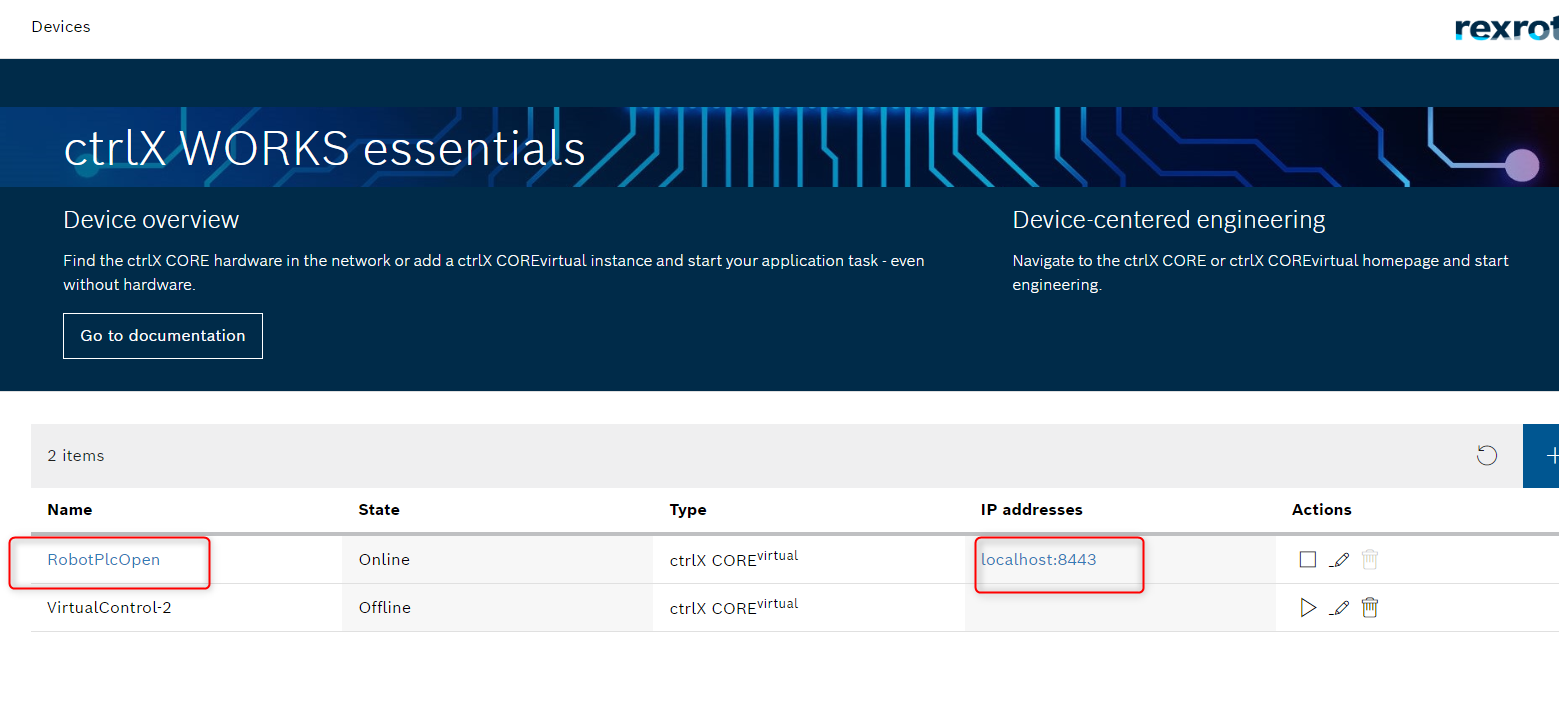Sort by the State column header
The height and width of the screenshot is (720, 1559).
coord(379,510)
